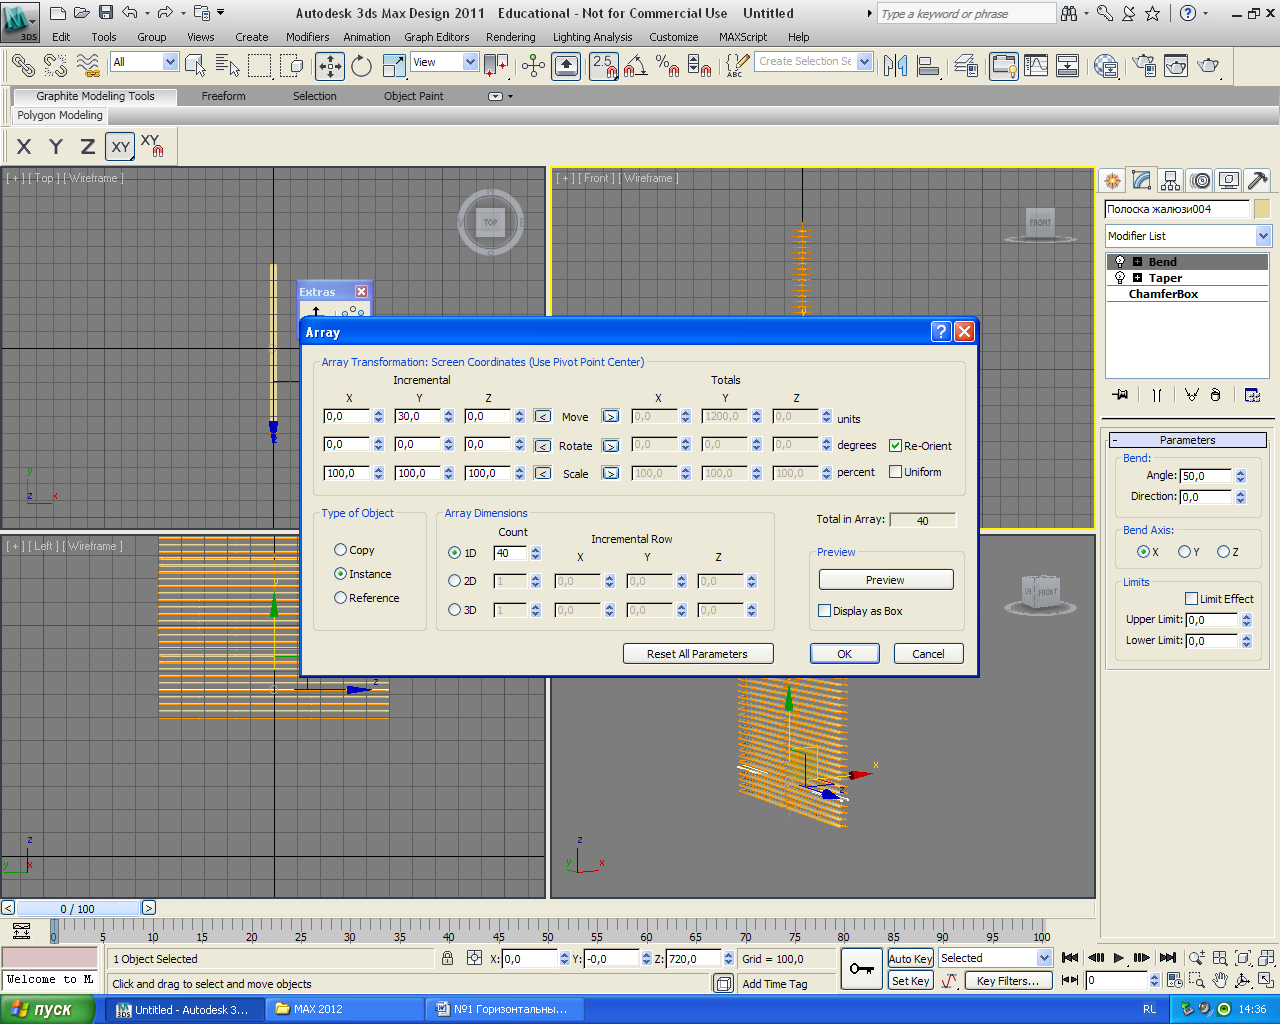This screenshot has height=1024, width=1280.
Task: Click the object color swatch
Action: click(x=1262, y=209)
